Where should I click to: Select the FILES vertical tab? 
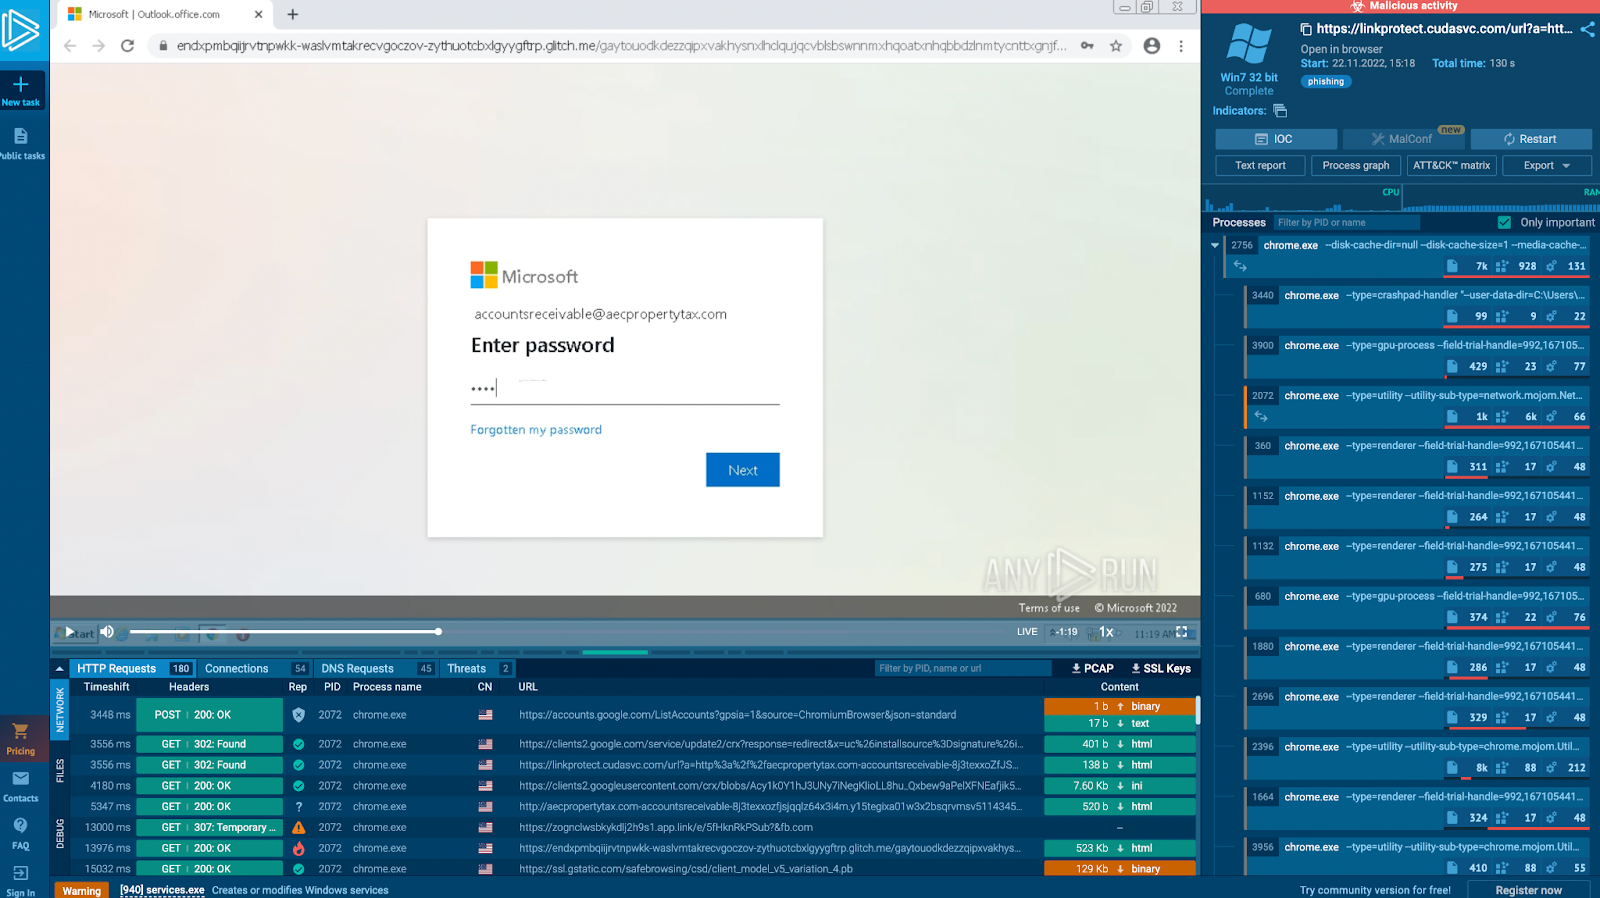coord(60,770)
